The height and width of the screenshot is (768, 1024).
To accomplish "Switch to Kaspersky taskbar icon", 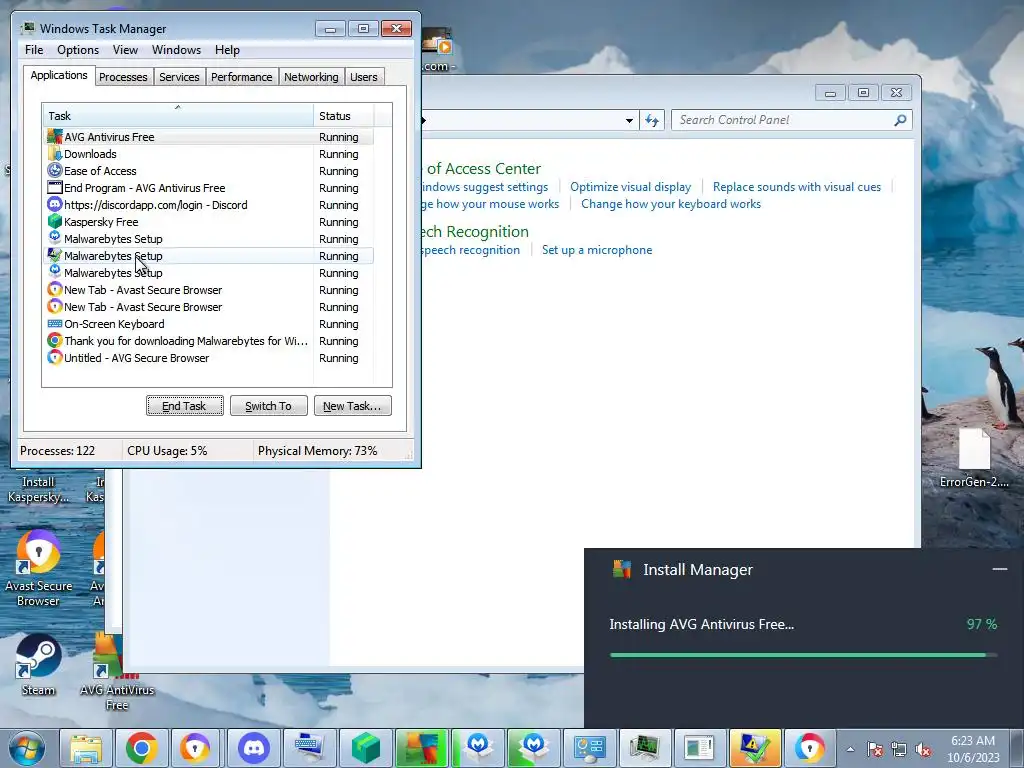I will pyautogui.click(x=366, y=748).
